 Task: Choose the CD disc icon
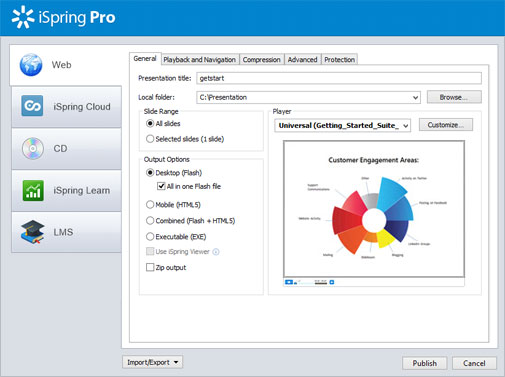[33, 148]
